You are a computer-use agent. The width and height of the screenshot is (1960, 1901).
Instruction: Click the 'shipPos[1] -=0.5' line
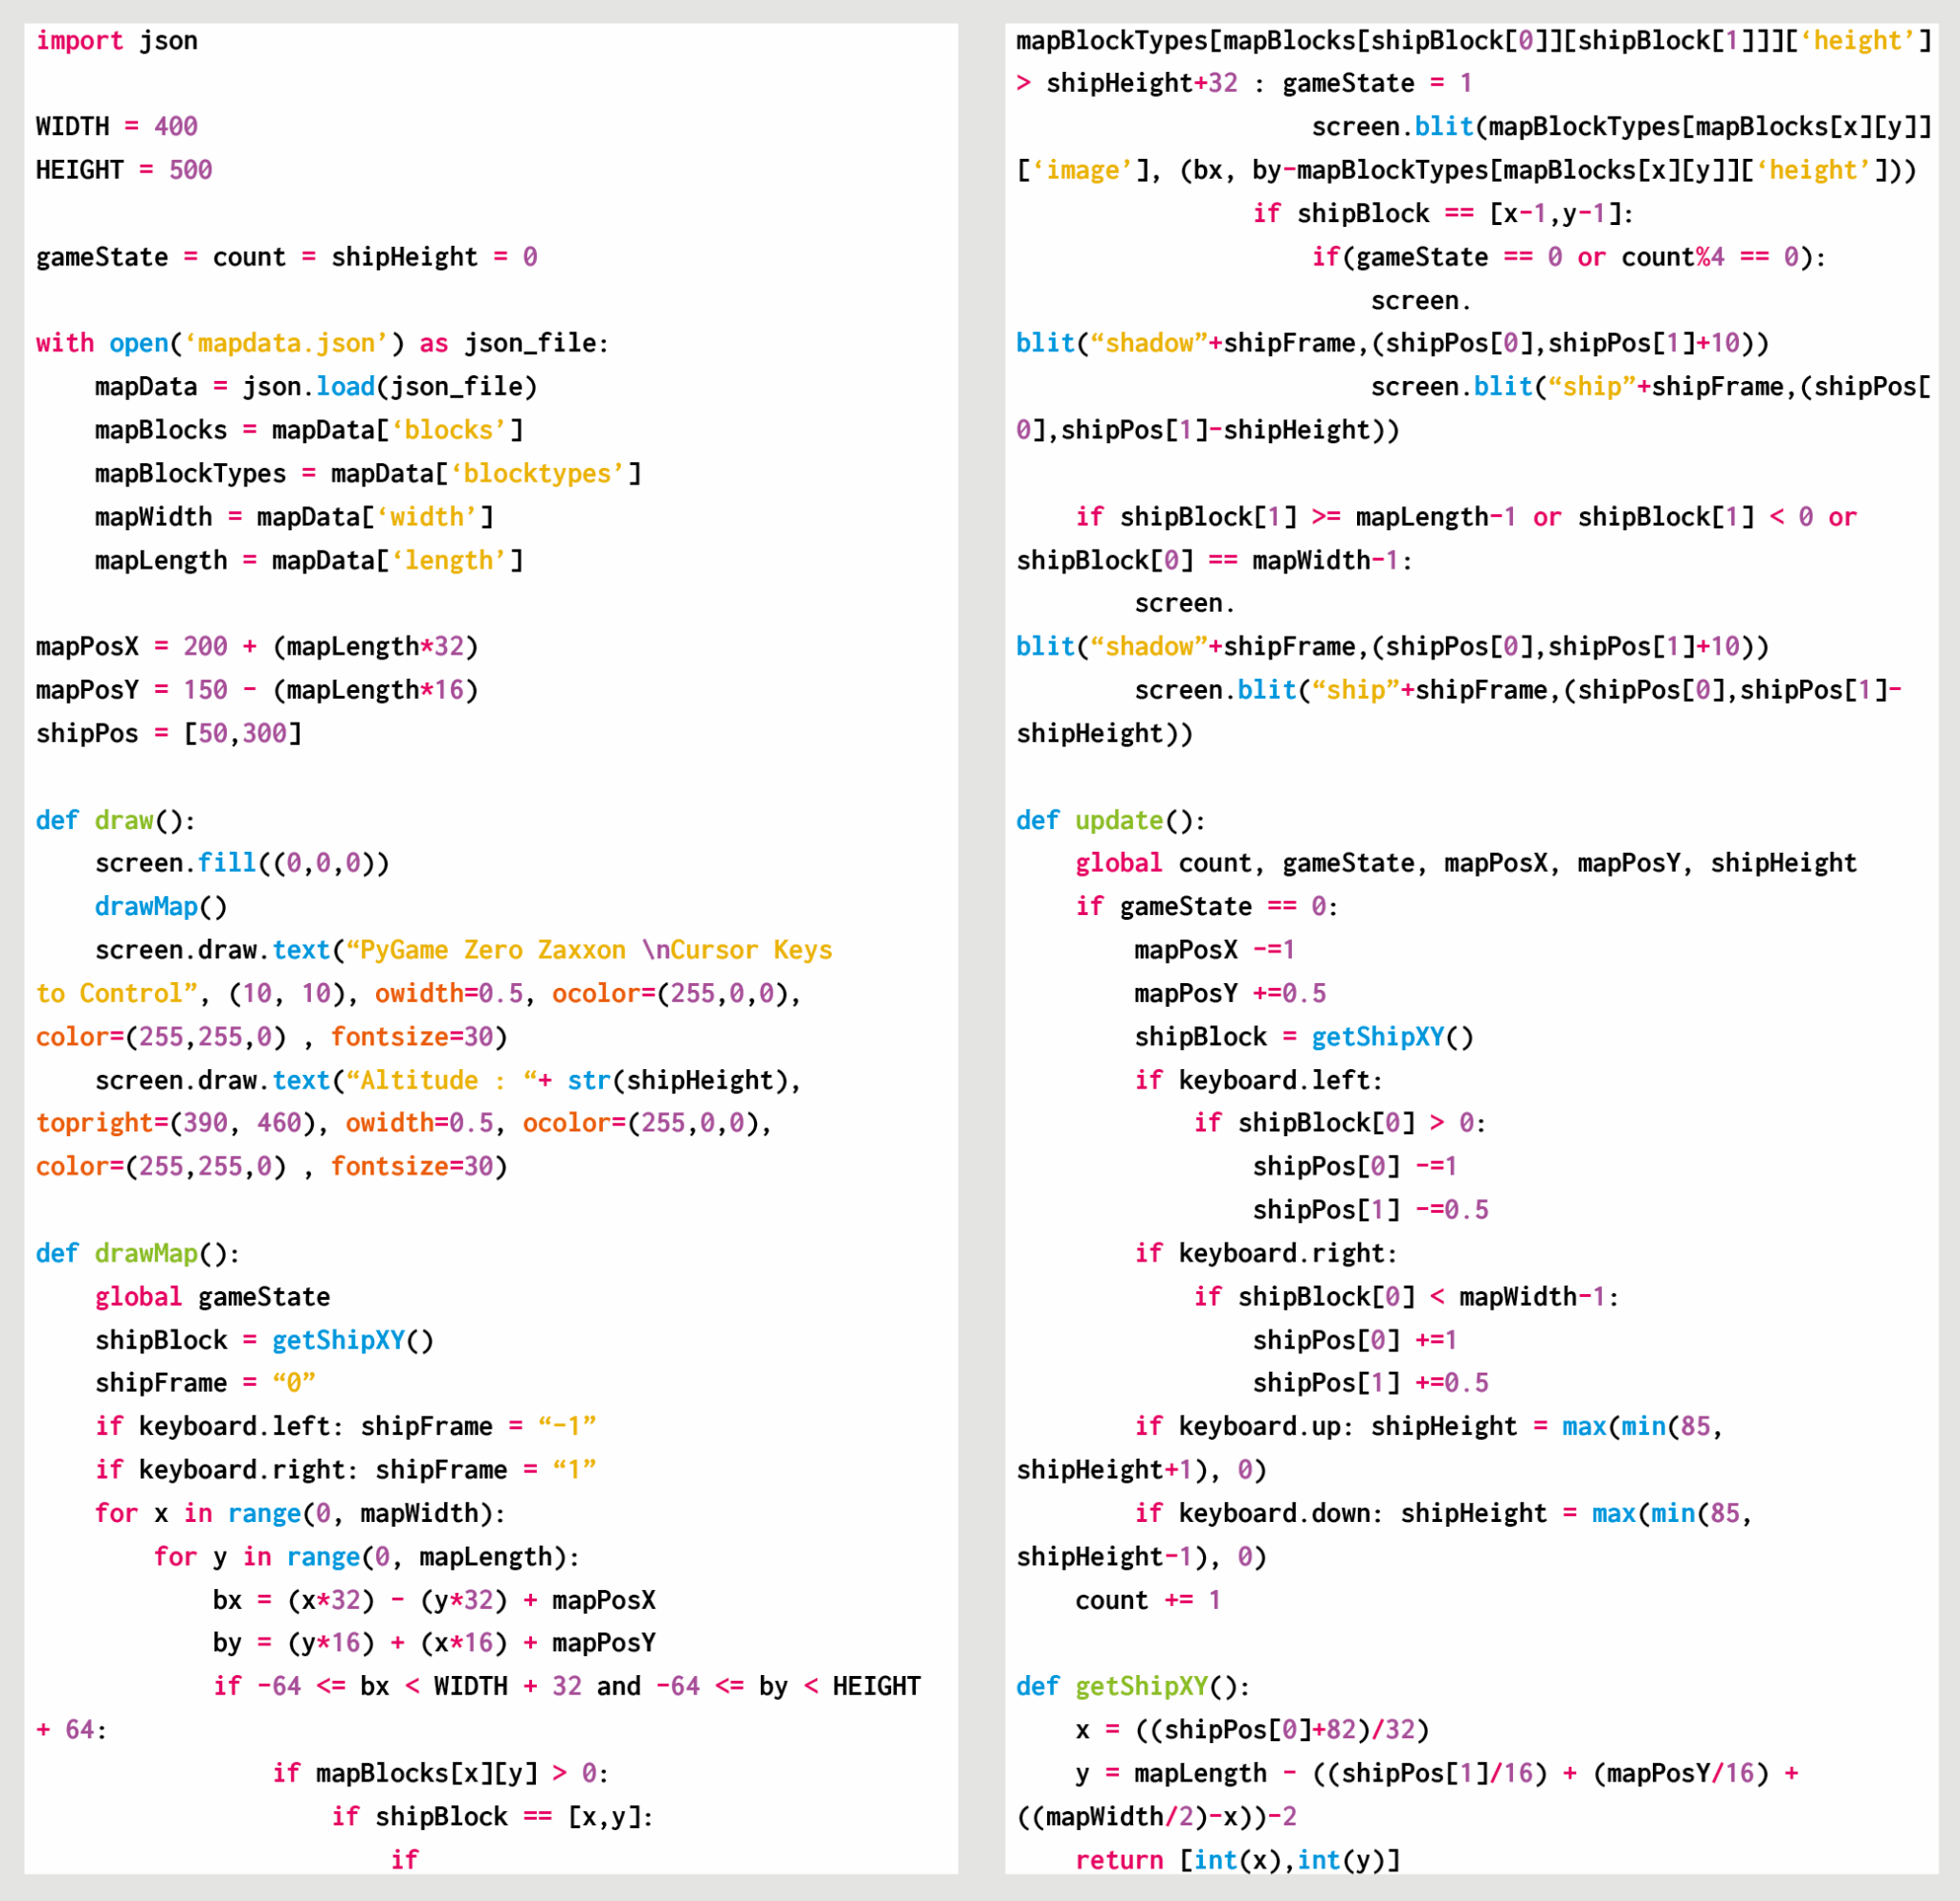coord(1370,1211)
